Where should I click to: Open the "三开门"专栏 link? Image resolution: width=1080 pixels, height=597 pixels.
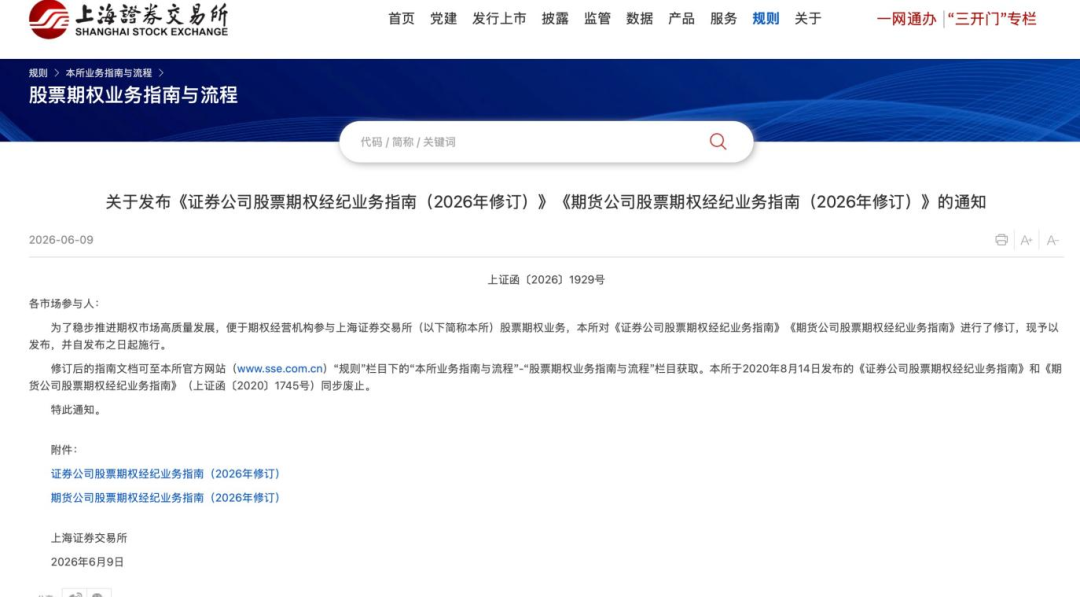[992, 19]
